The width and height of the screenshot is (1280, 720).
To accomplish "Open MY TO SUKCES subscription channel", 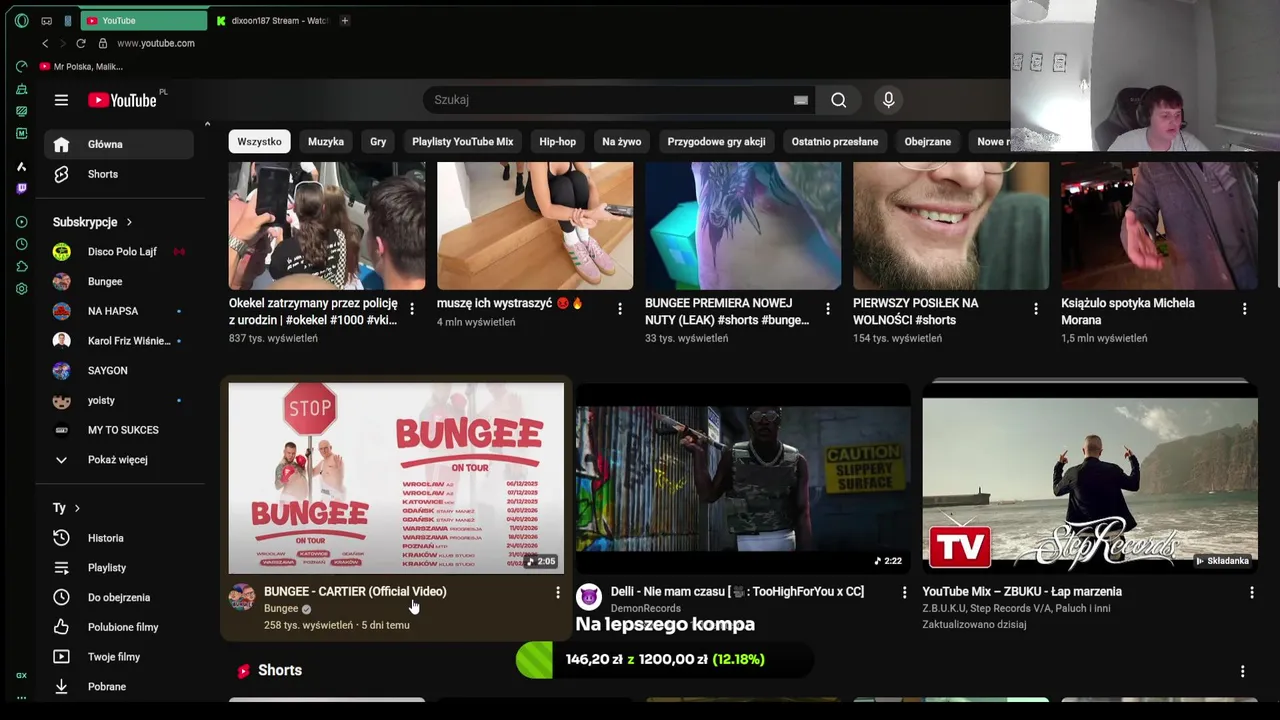I will click(121, 430).
